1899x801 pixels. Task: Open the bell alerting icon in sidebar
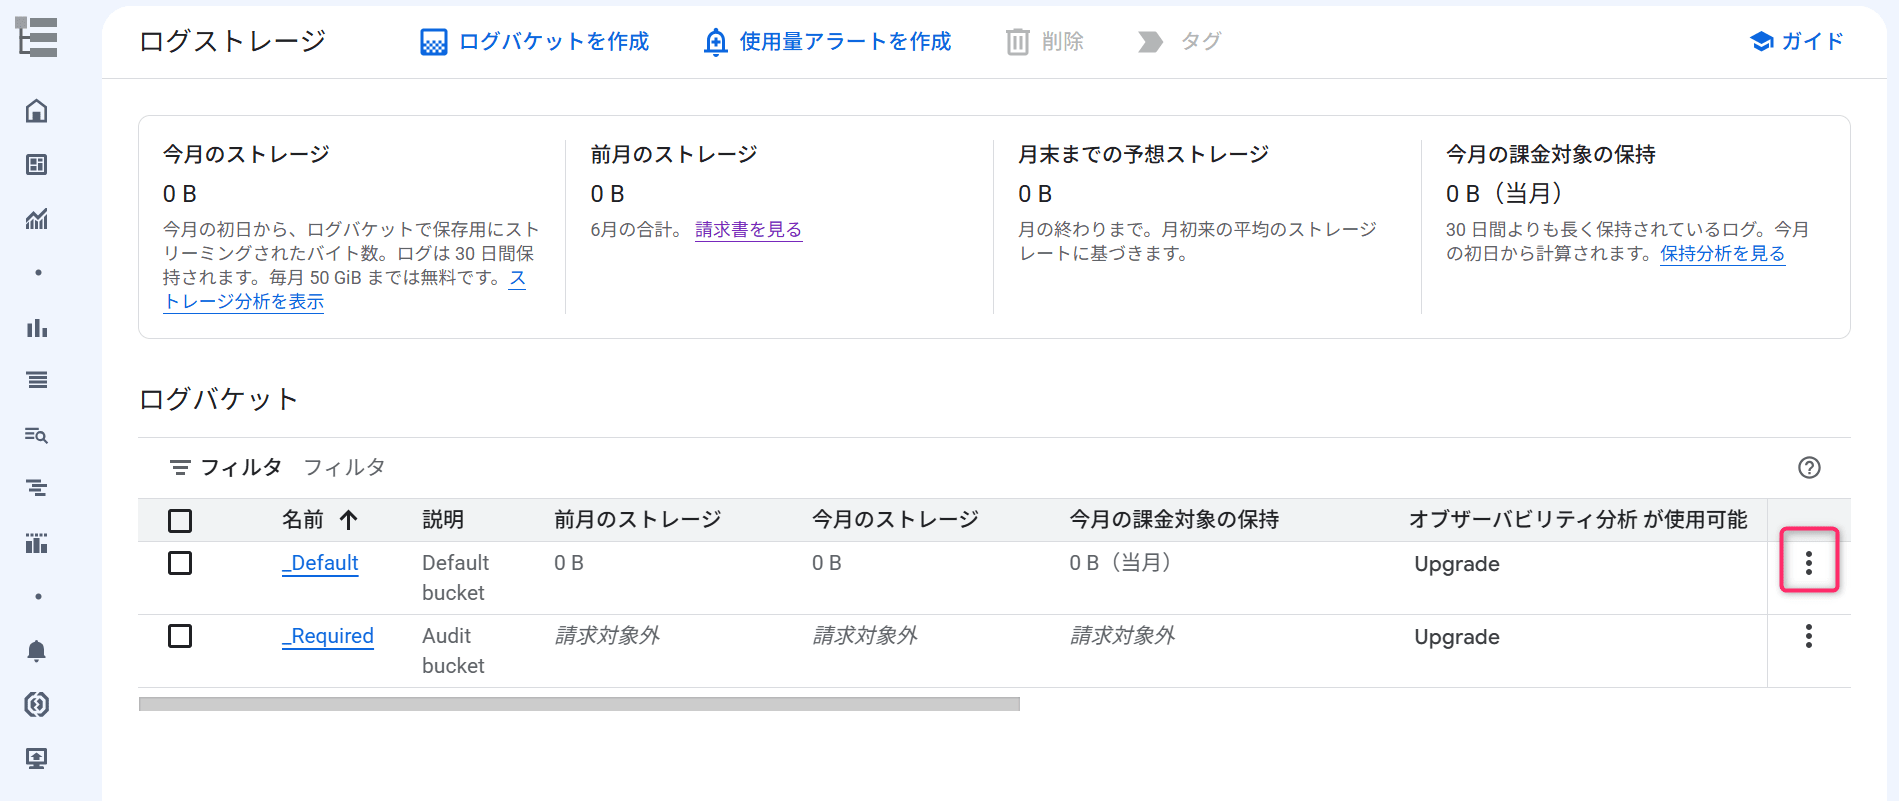click(37, 651)
